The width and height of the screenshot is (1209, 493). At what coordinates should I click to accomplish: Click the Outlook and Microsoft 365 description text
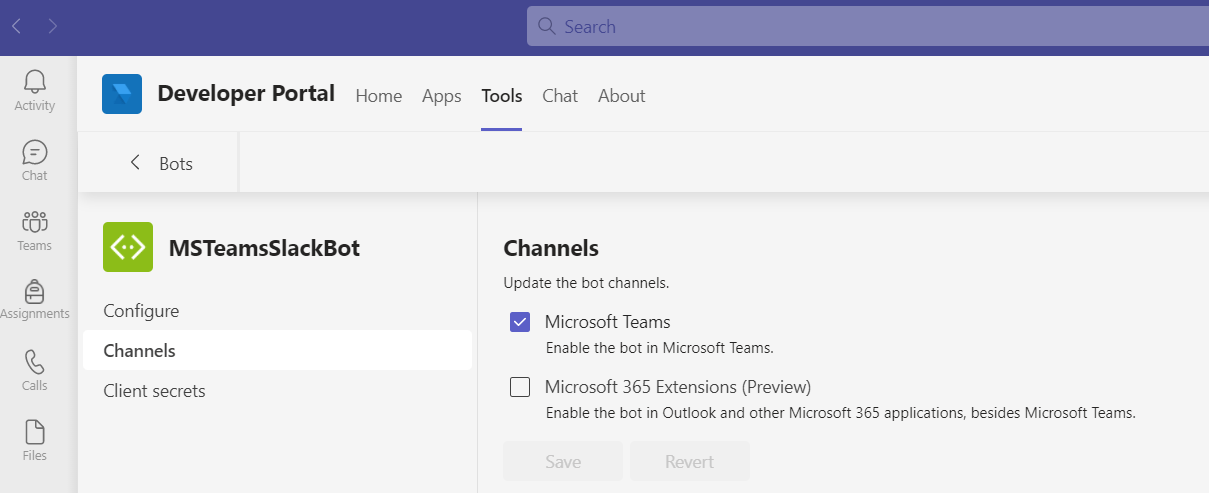[x=840, y=412]
